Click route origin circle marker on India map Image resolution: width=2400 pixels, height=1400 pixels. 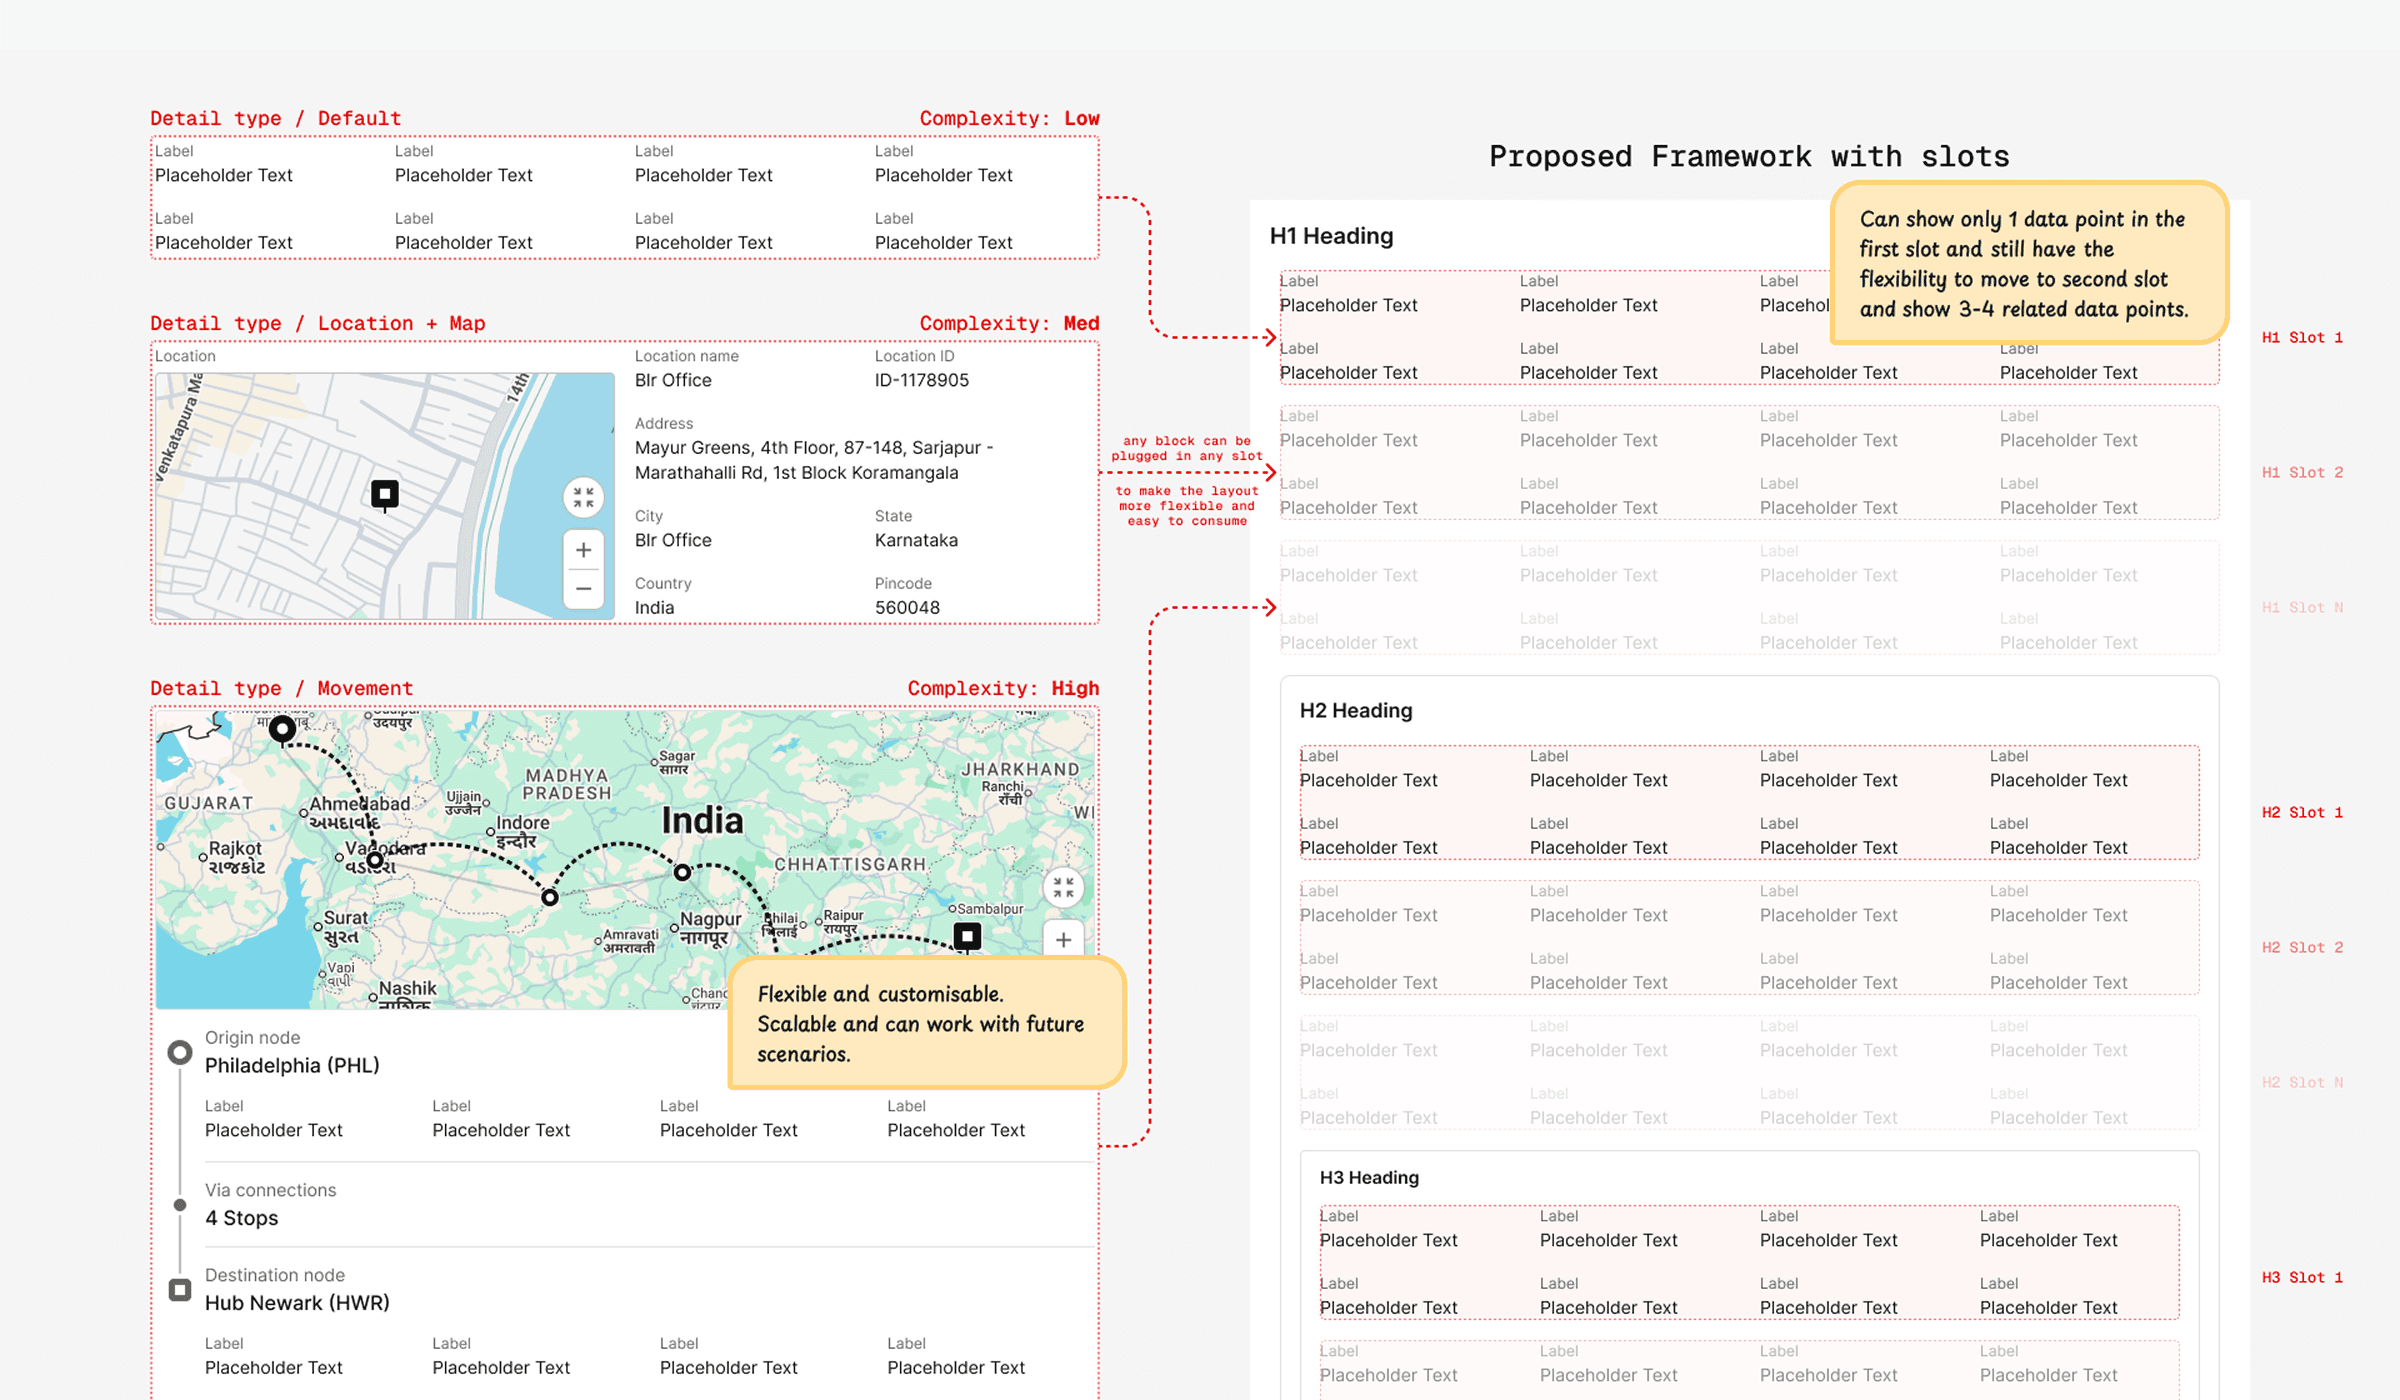[x=283, y=729]
